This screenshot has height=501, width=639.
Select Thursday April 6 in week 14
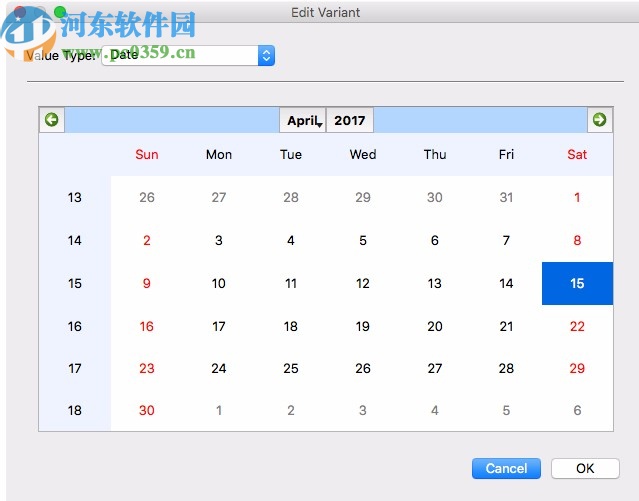[434, 240]
